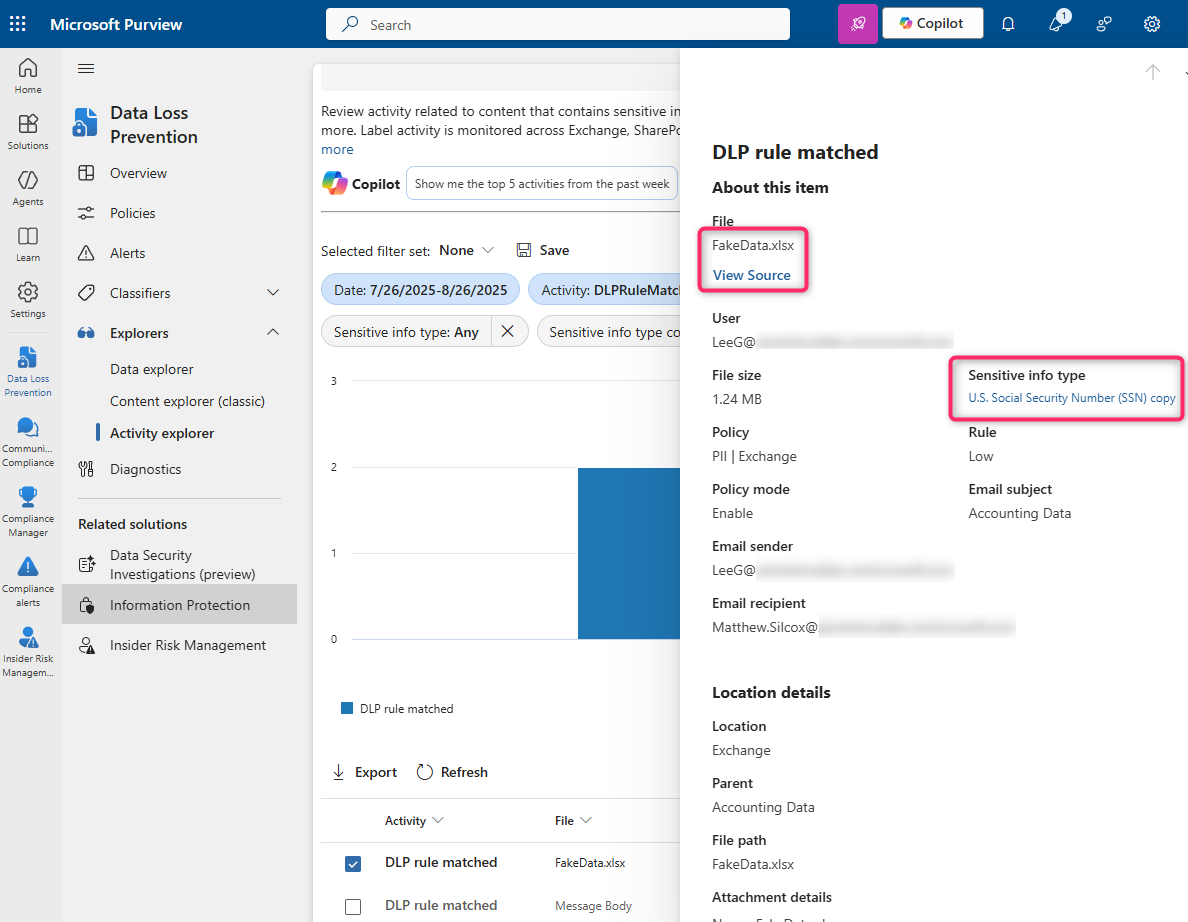
Task: Click View Source link
Action: coord(751,275)
